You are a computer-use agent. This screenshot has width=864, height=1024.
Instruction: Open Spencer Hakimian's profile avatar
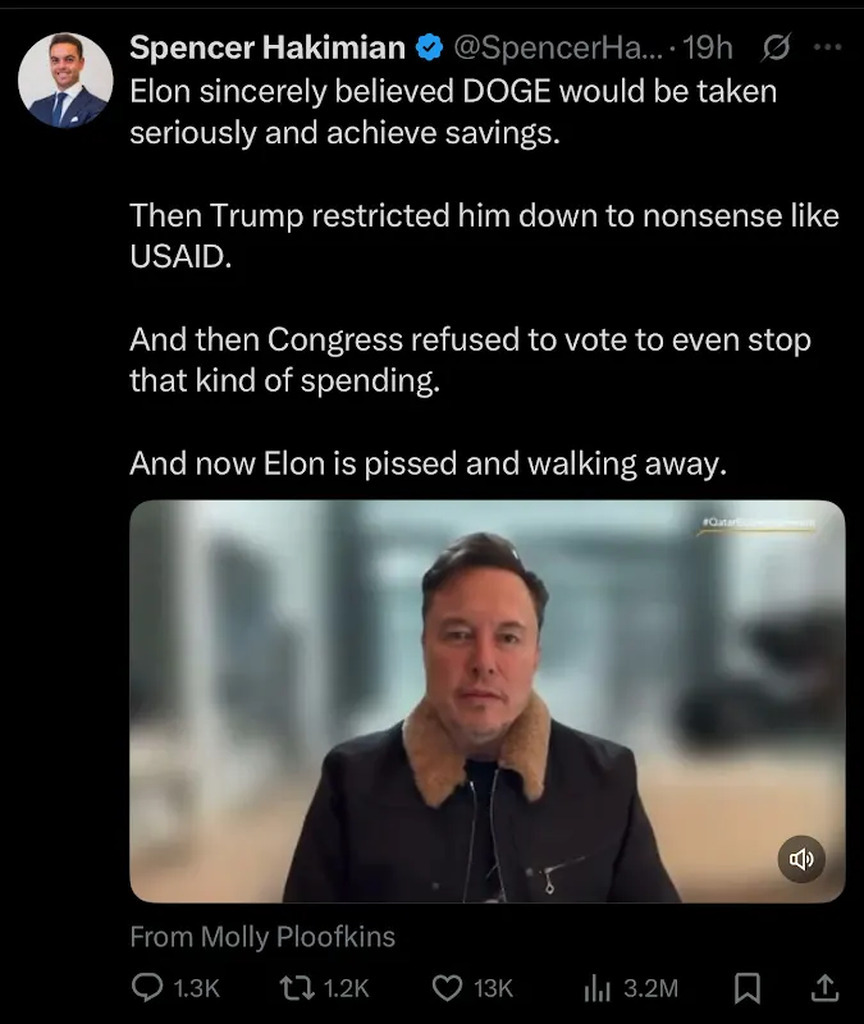(x=65, y=80)
